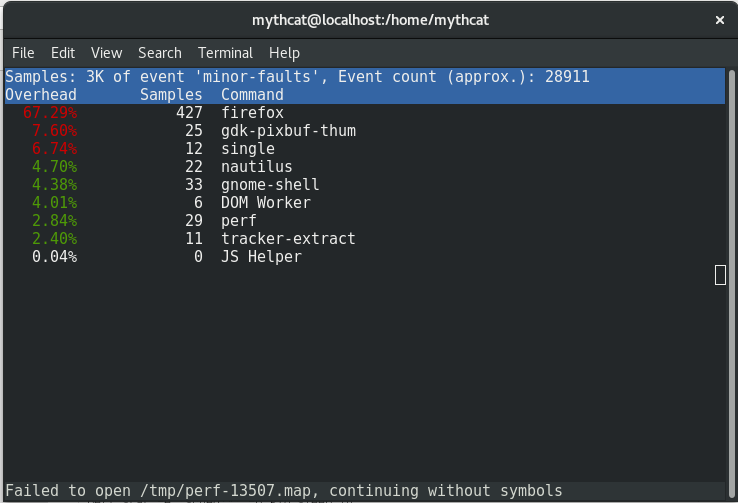
Task: Open the Search menu
Action: pyautogui.click(x=160, y=53)
